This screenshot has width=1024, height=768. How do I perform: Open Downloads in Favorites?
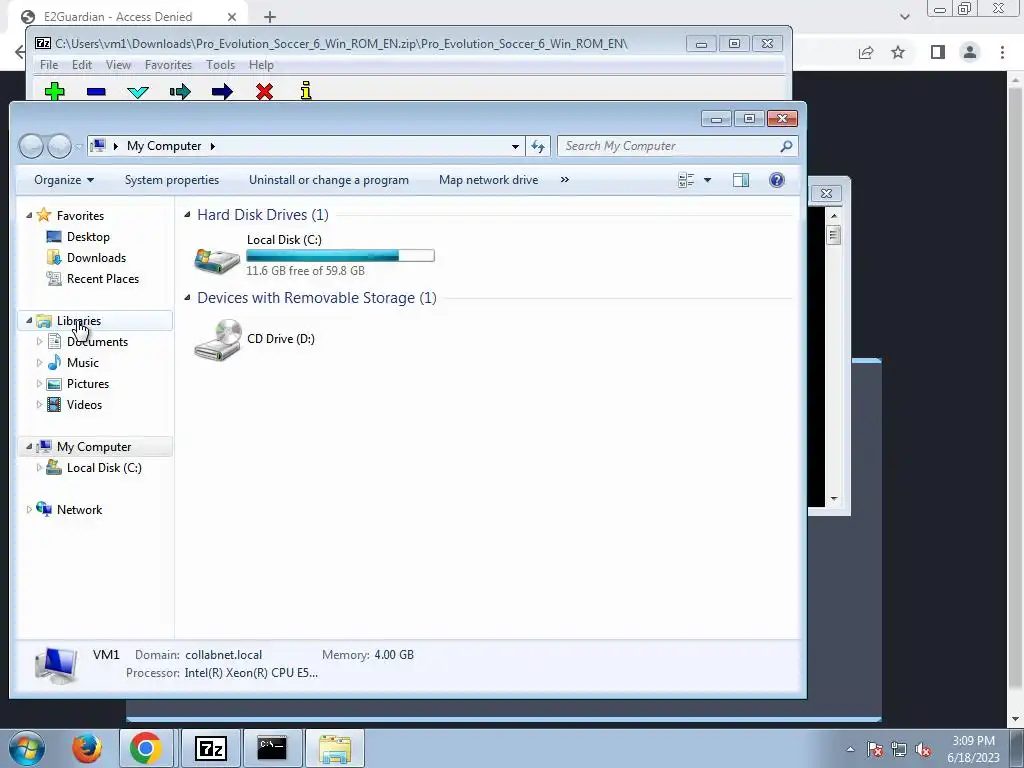96,258
